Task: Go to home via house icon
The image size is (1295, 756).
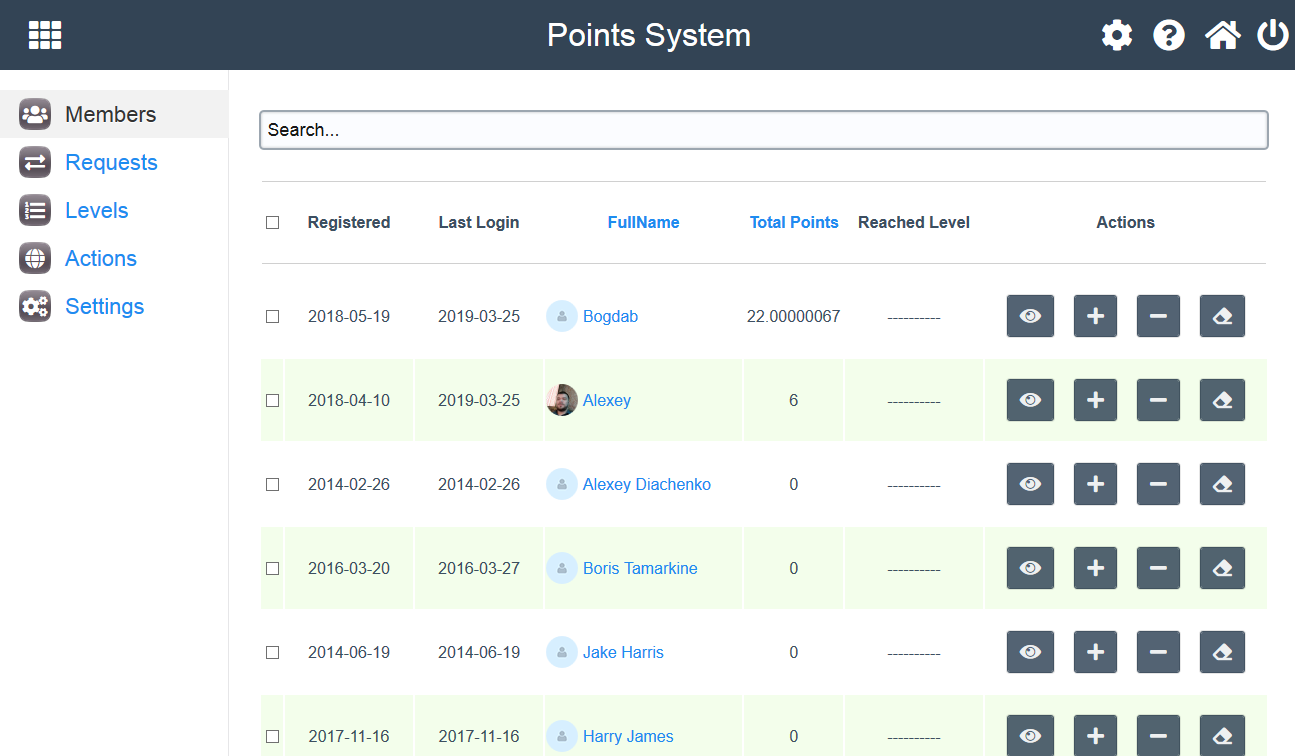Action: [1222, 35]
